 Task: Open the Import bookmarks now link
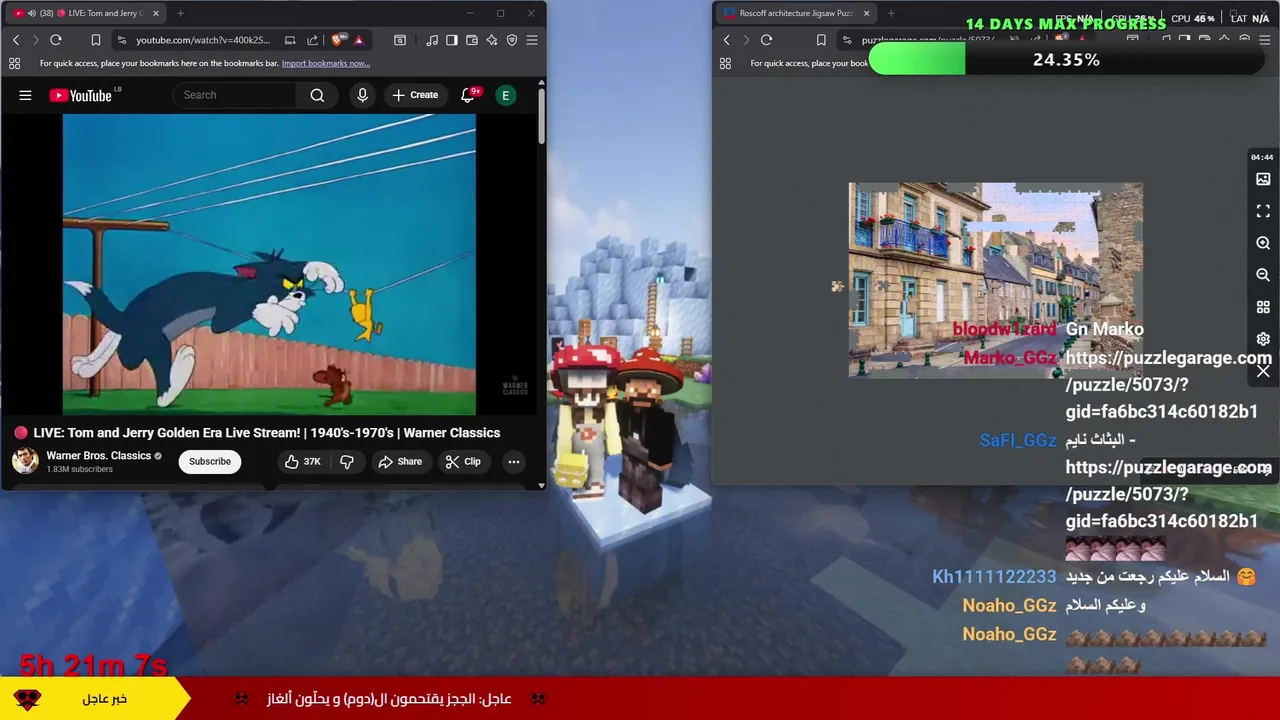pyautogui.click(x=325, y=63)
